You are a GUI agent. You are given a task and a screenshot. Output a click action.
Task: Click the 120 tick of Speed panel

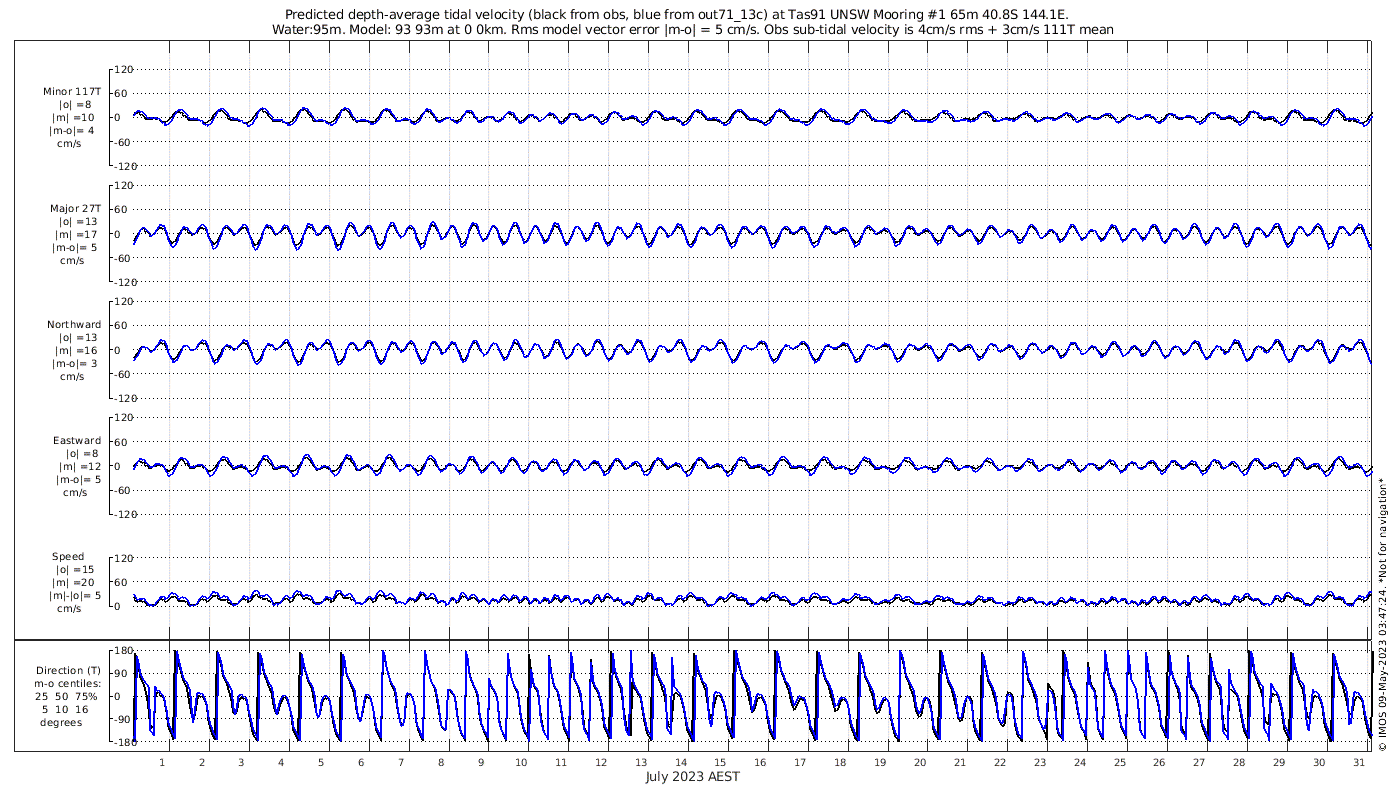(124, 557)
